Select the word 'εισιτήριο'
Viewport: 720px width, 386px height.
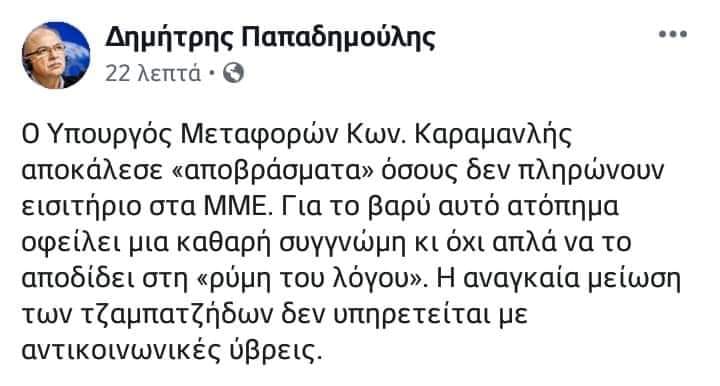(81, 207)
